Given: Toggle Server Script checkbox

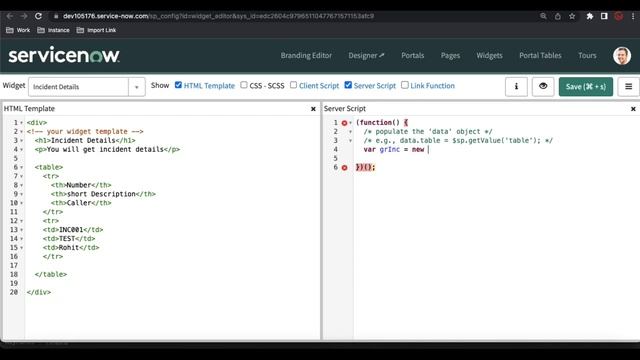Looking at the screenshot, I should tap(348, 85).
